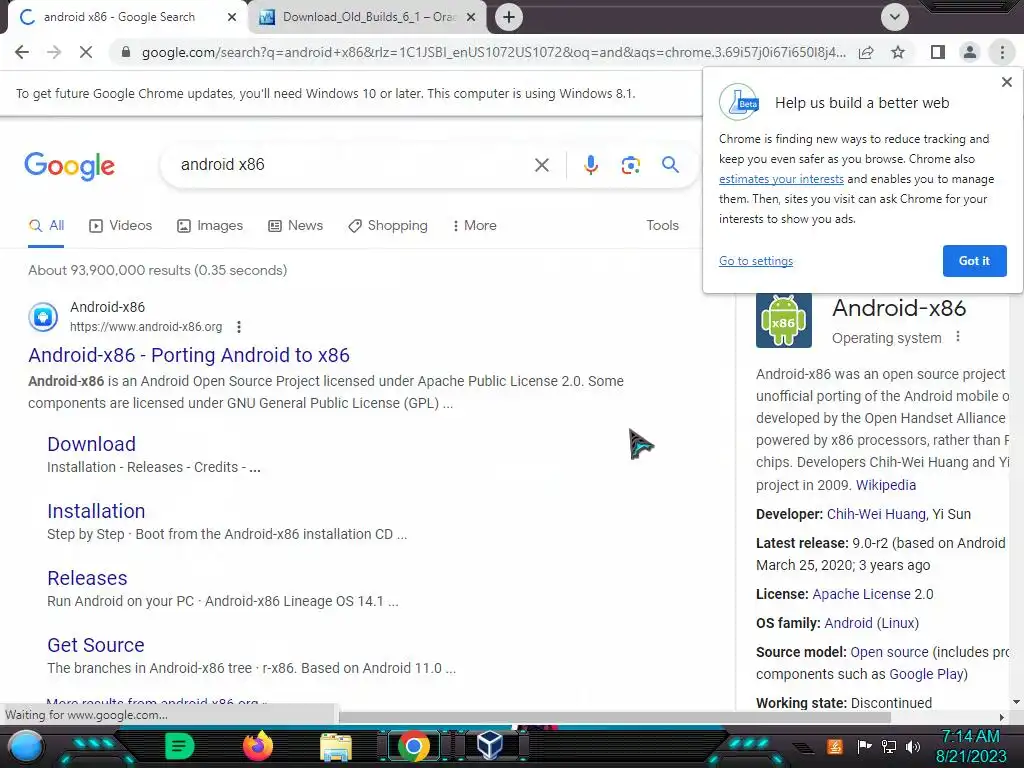The image size is (1024, 768).
Task: Open File Explorer from the taskbar
Action: (336, 748)
